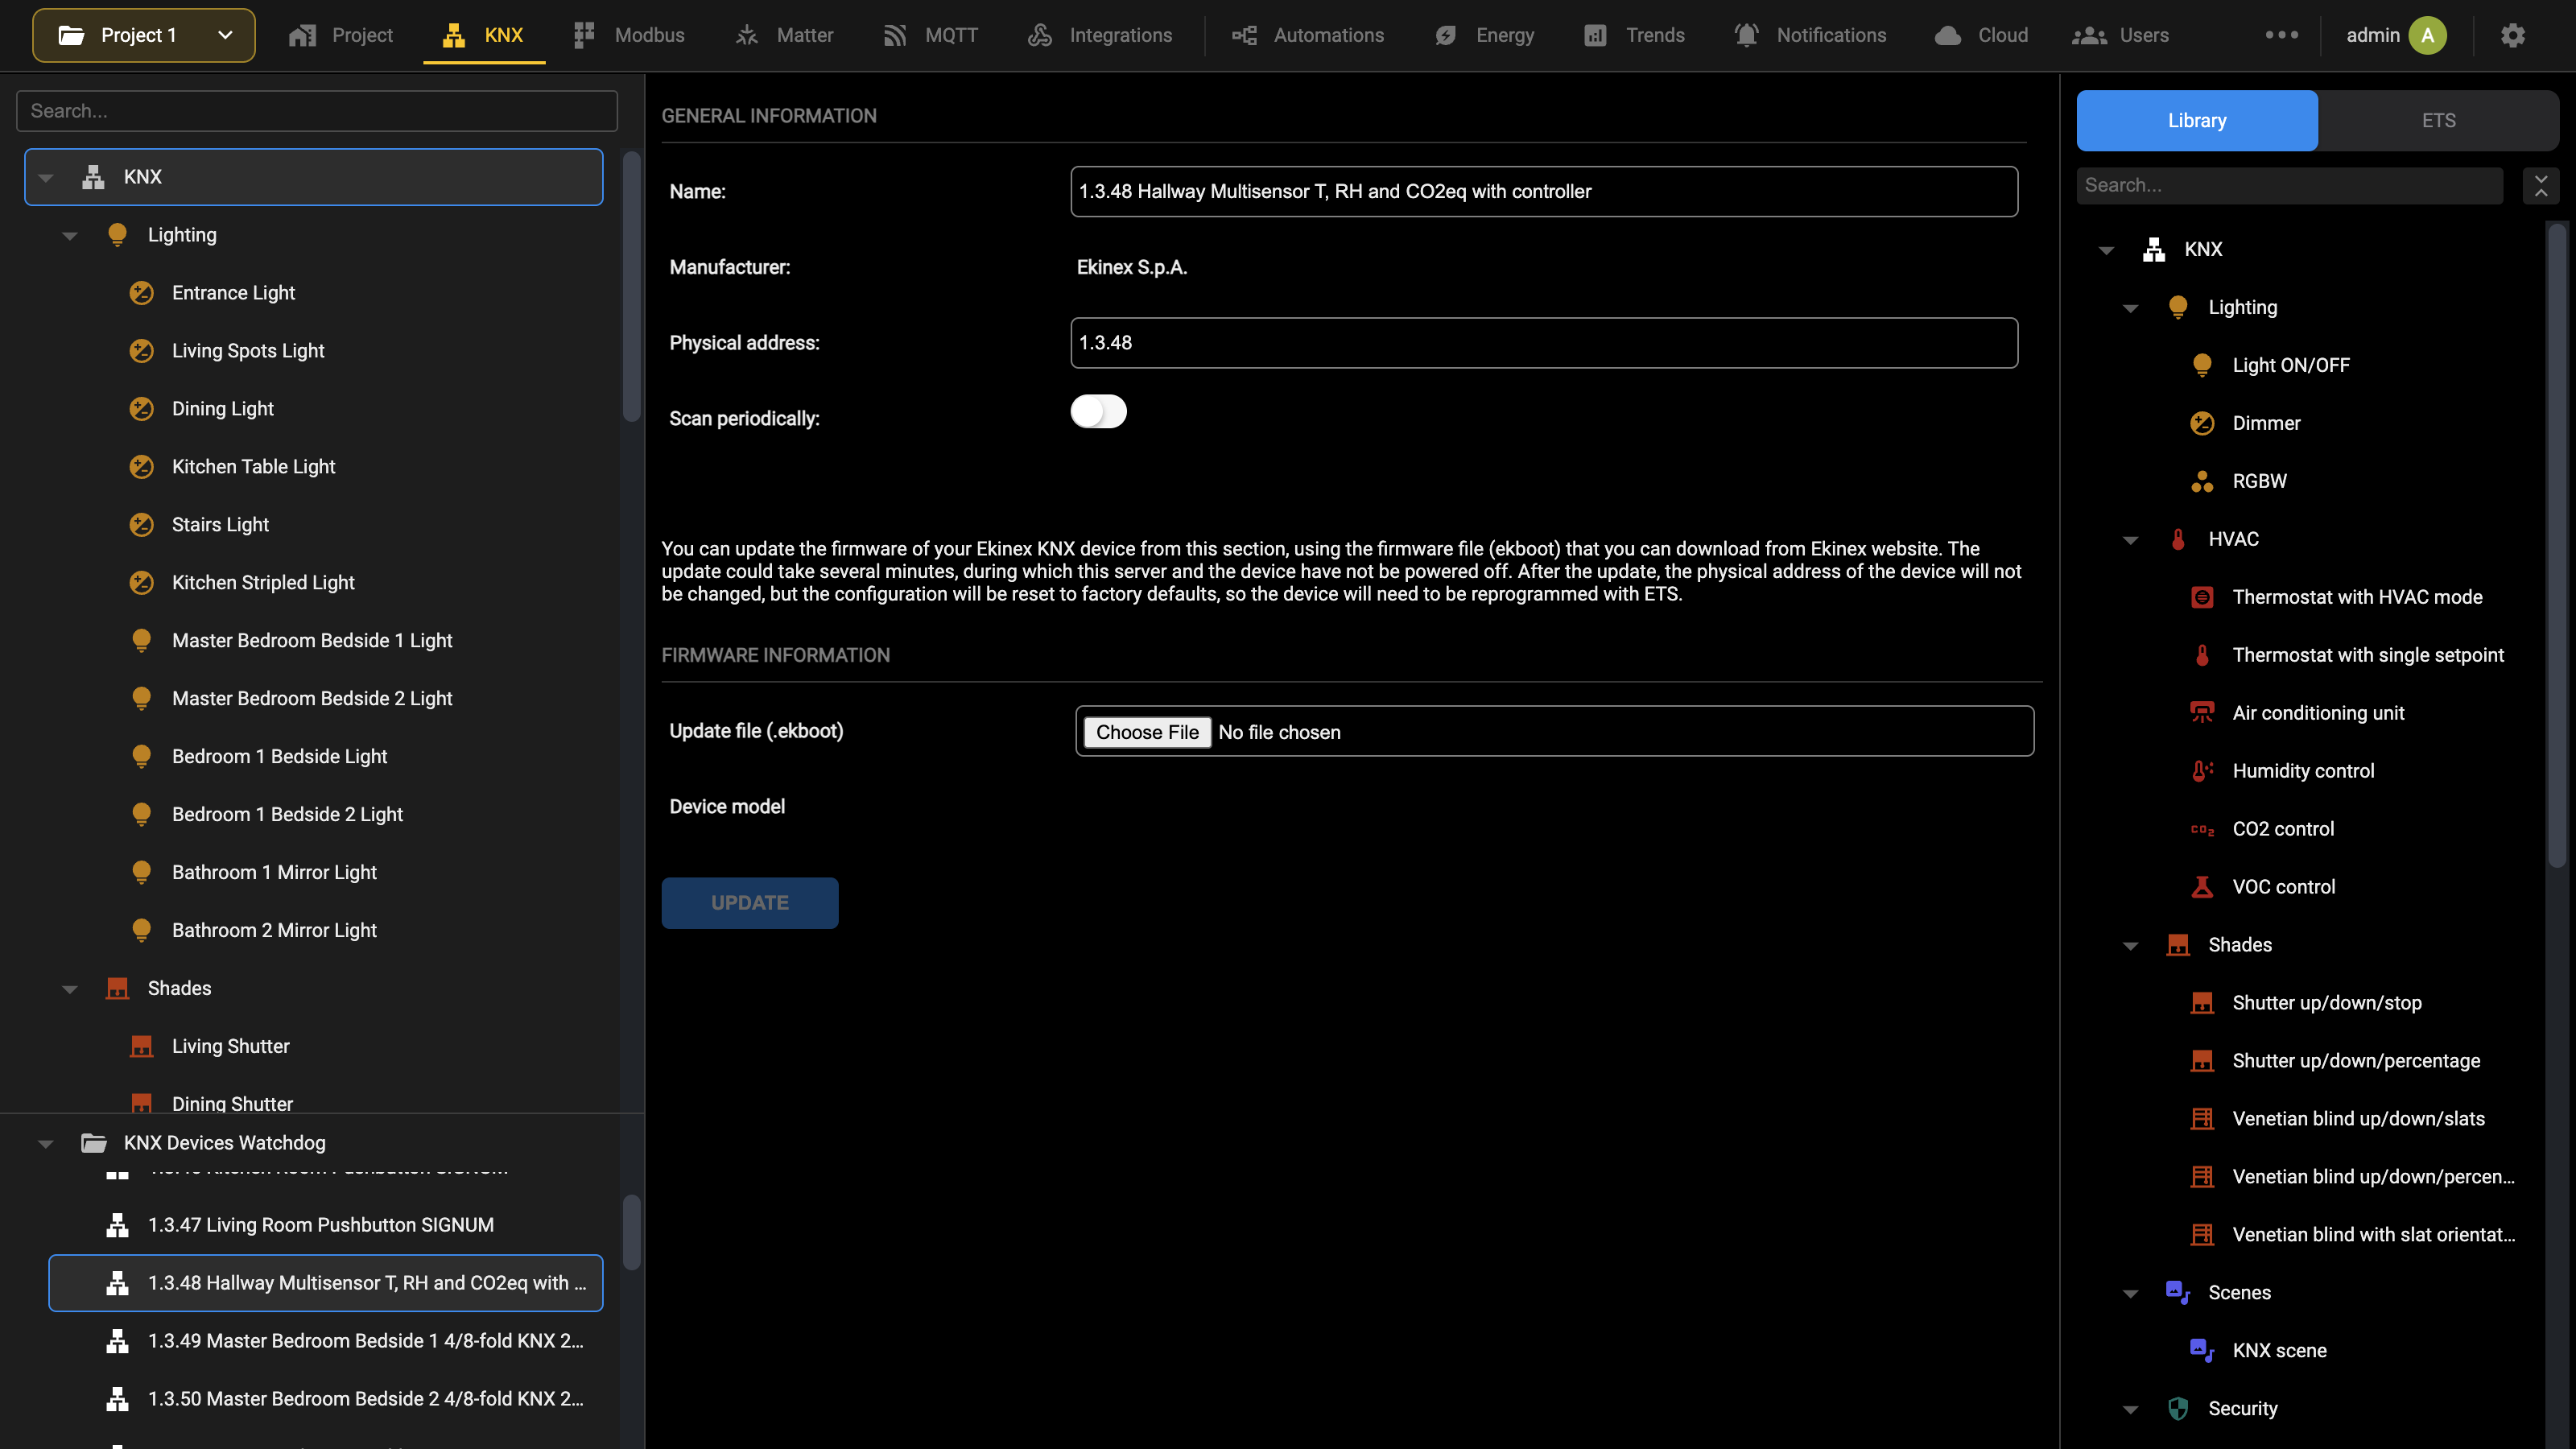Switch to the ETS tab
This screenshot has width=2576, height=1449.
pos(2438,120)
